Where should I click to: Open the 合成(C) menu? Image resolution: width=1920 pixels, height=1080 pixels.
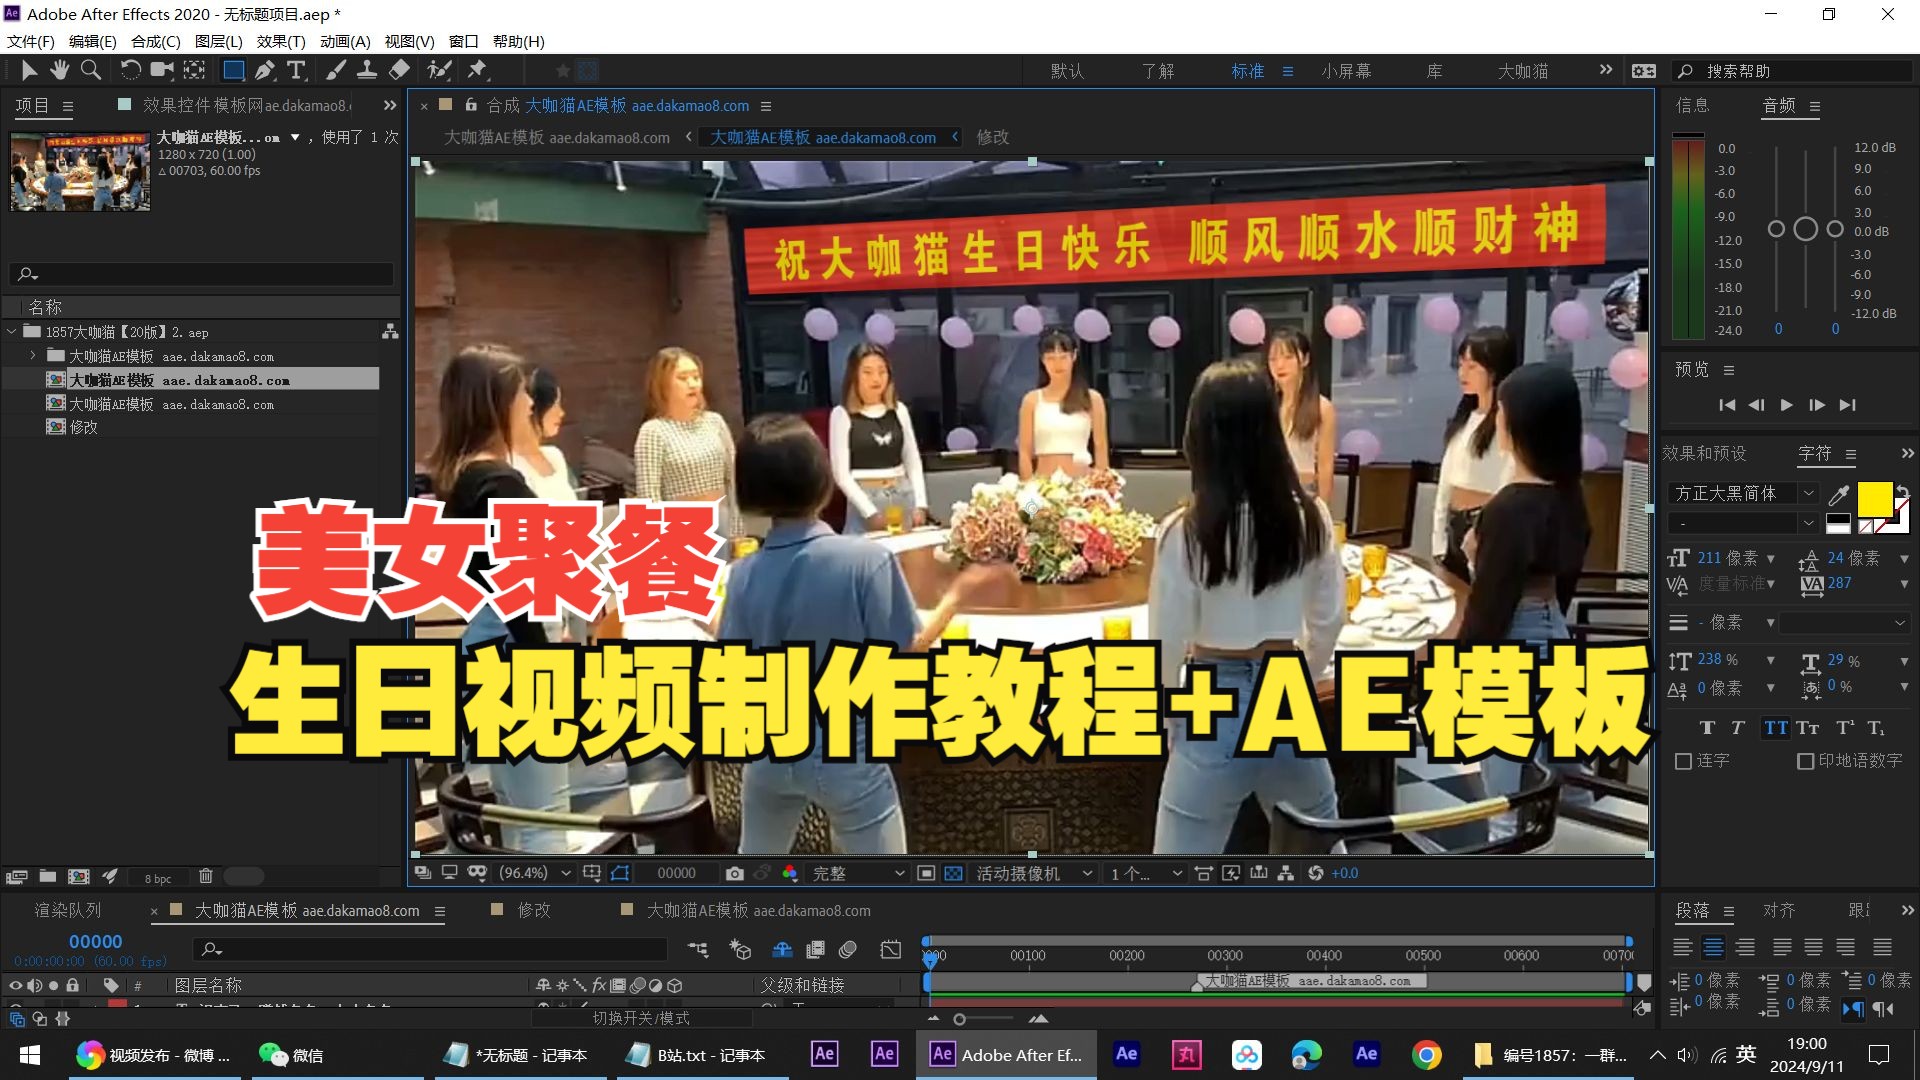click(156, 41)
